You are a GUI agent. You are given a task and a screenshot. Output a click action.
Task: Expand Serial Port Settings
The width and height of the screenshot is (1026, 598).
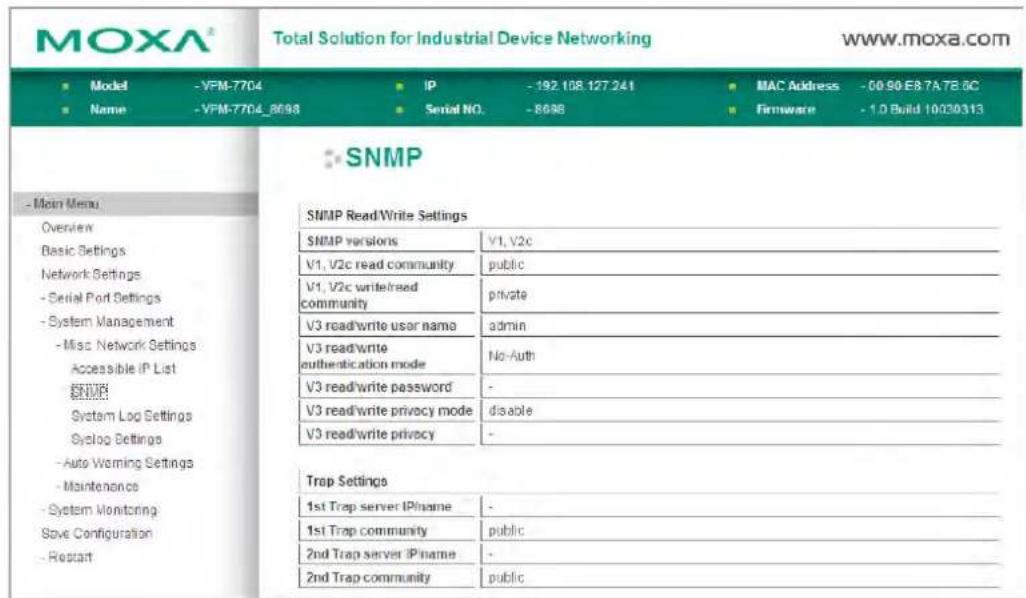pos(104,298)
